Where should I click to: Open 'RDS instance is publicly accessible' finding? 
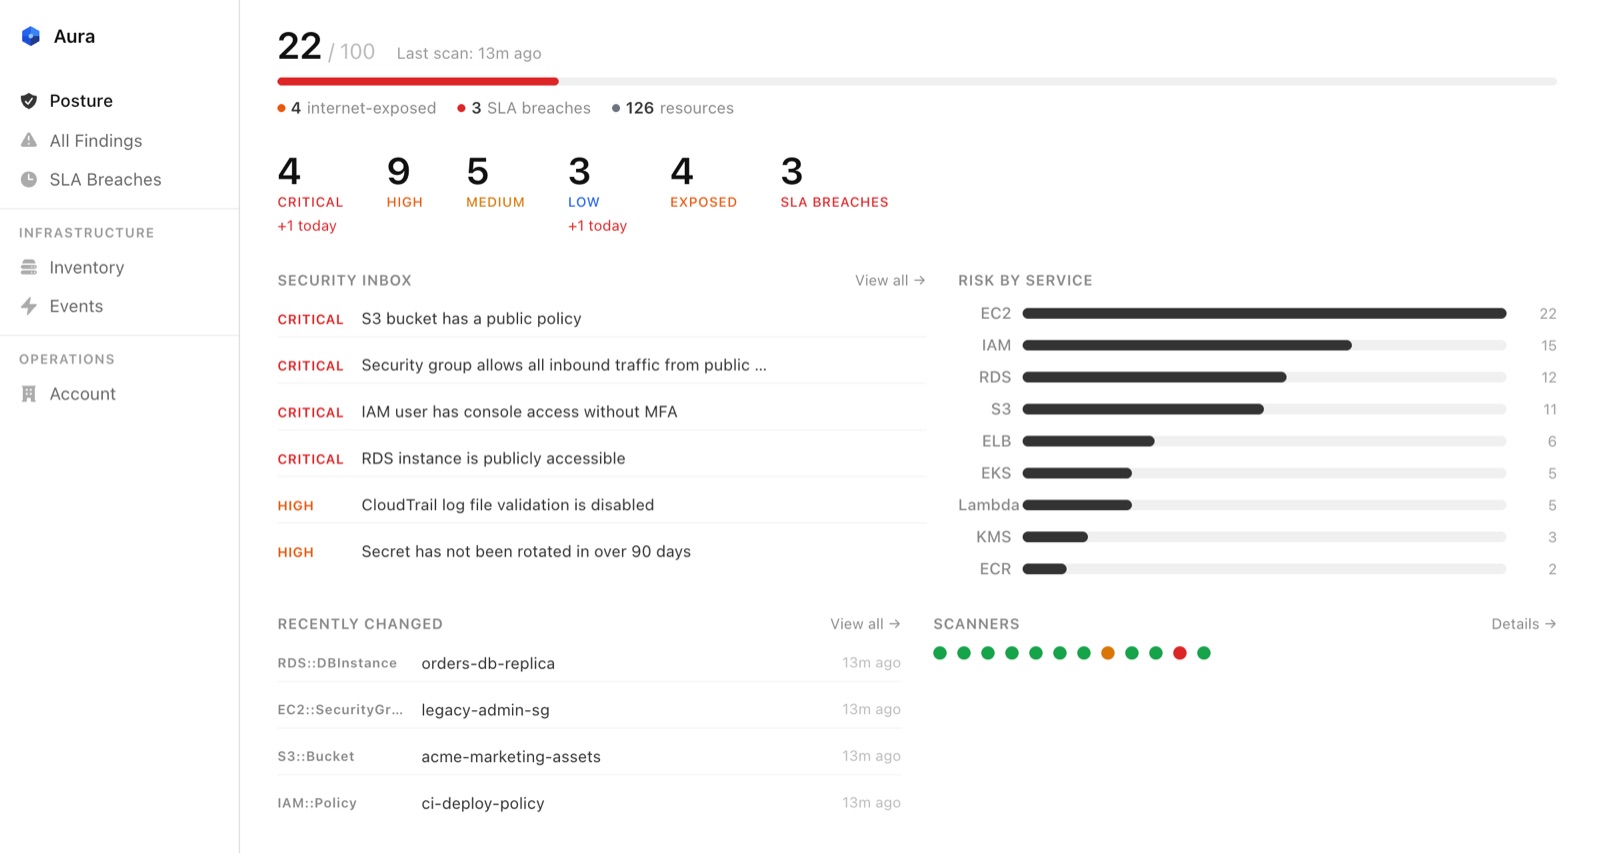602,459
